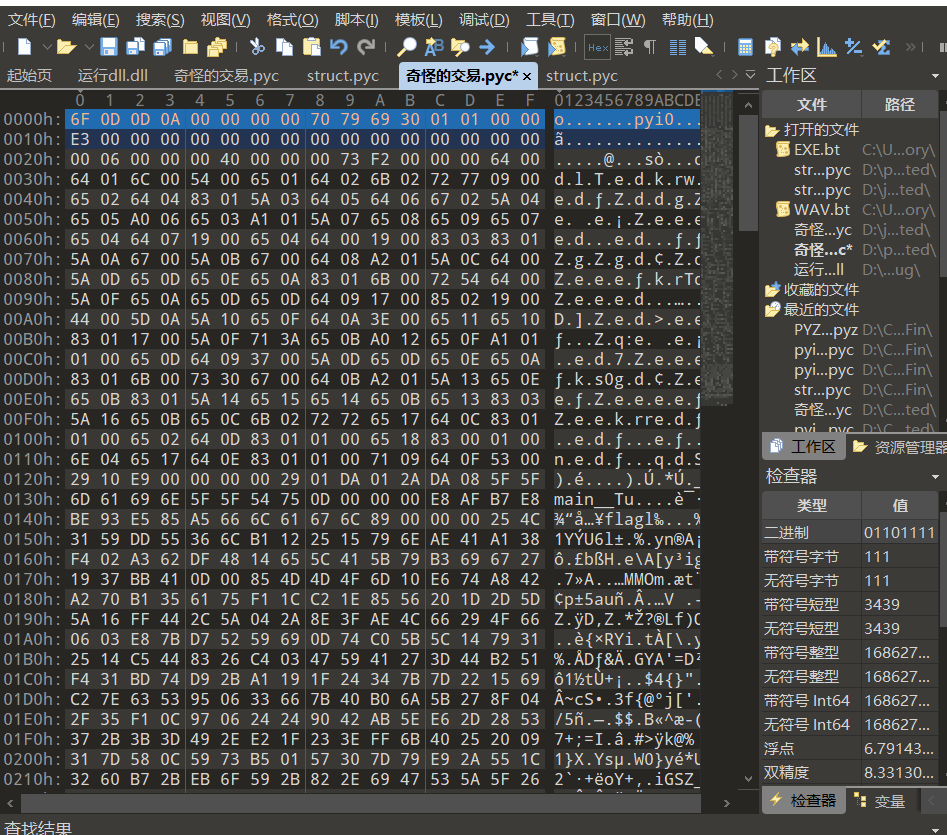This screenshot has height=835, width=947.
Task: Click the close file folder icon
Action: click(190, 46)
